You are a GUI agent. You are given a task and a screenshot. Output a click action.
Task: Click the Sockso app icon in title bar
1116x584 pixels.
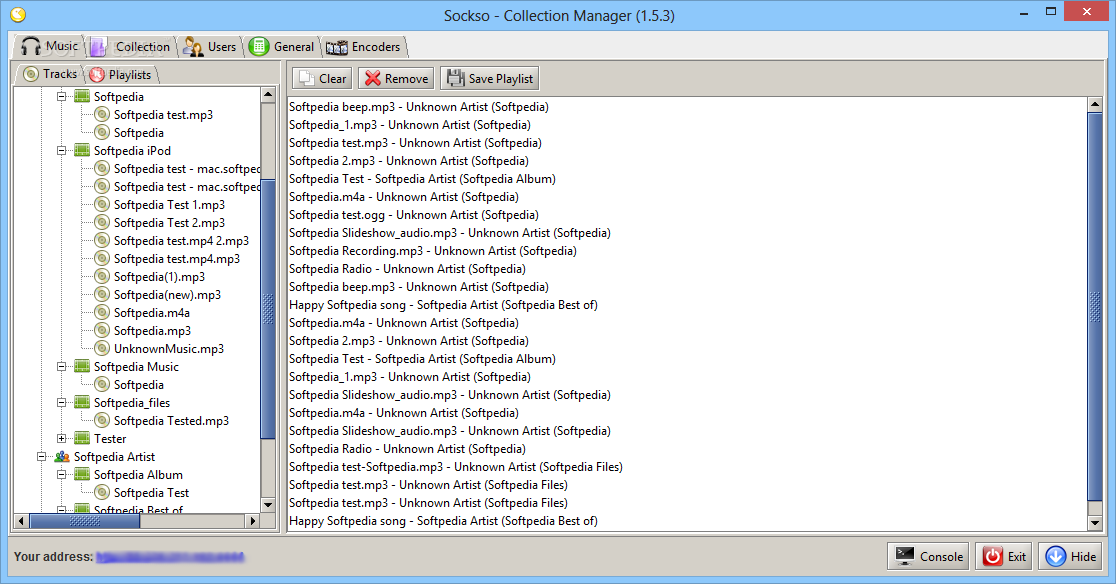click(x=18, y=14)
